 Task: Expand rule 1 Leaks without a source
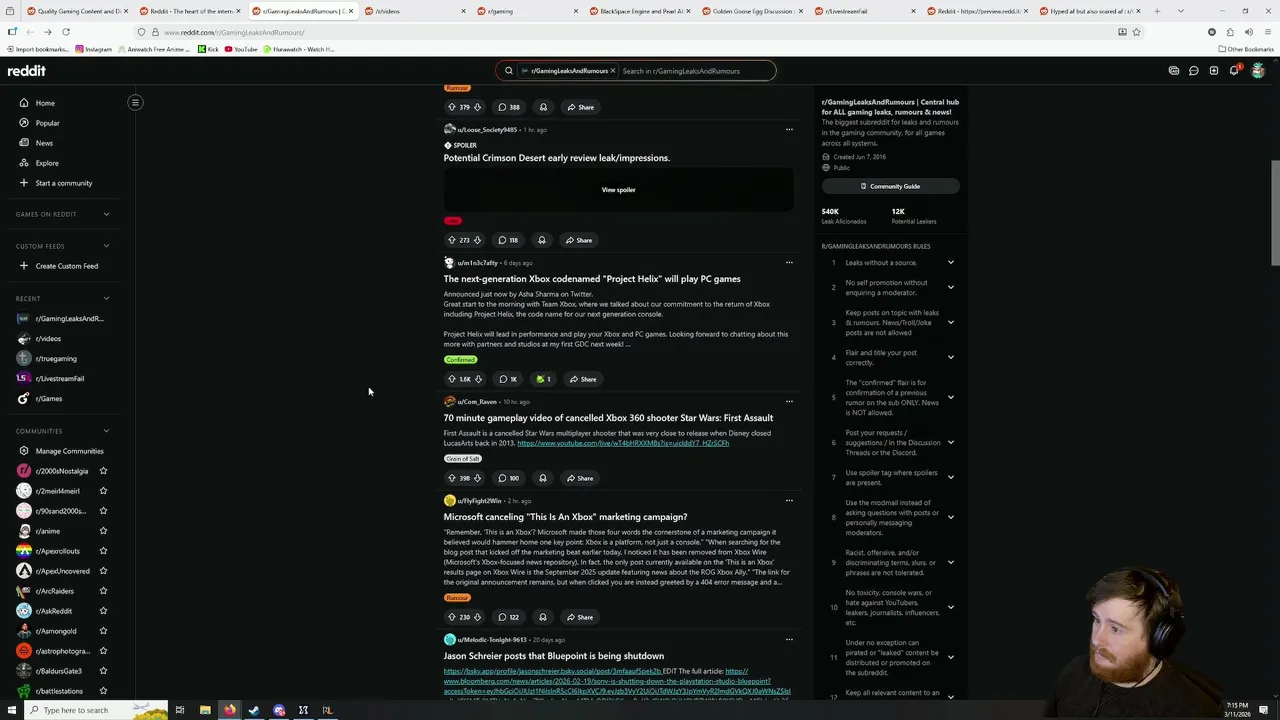click(951, 263)
